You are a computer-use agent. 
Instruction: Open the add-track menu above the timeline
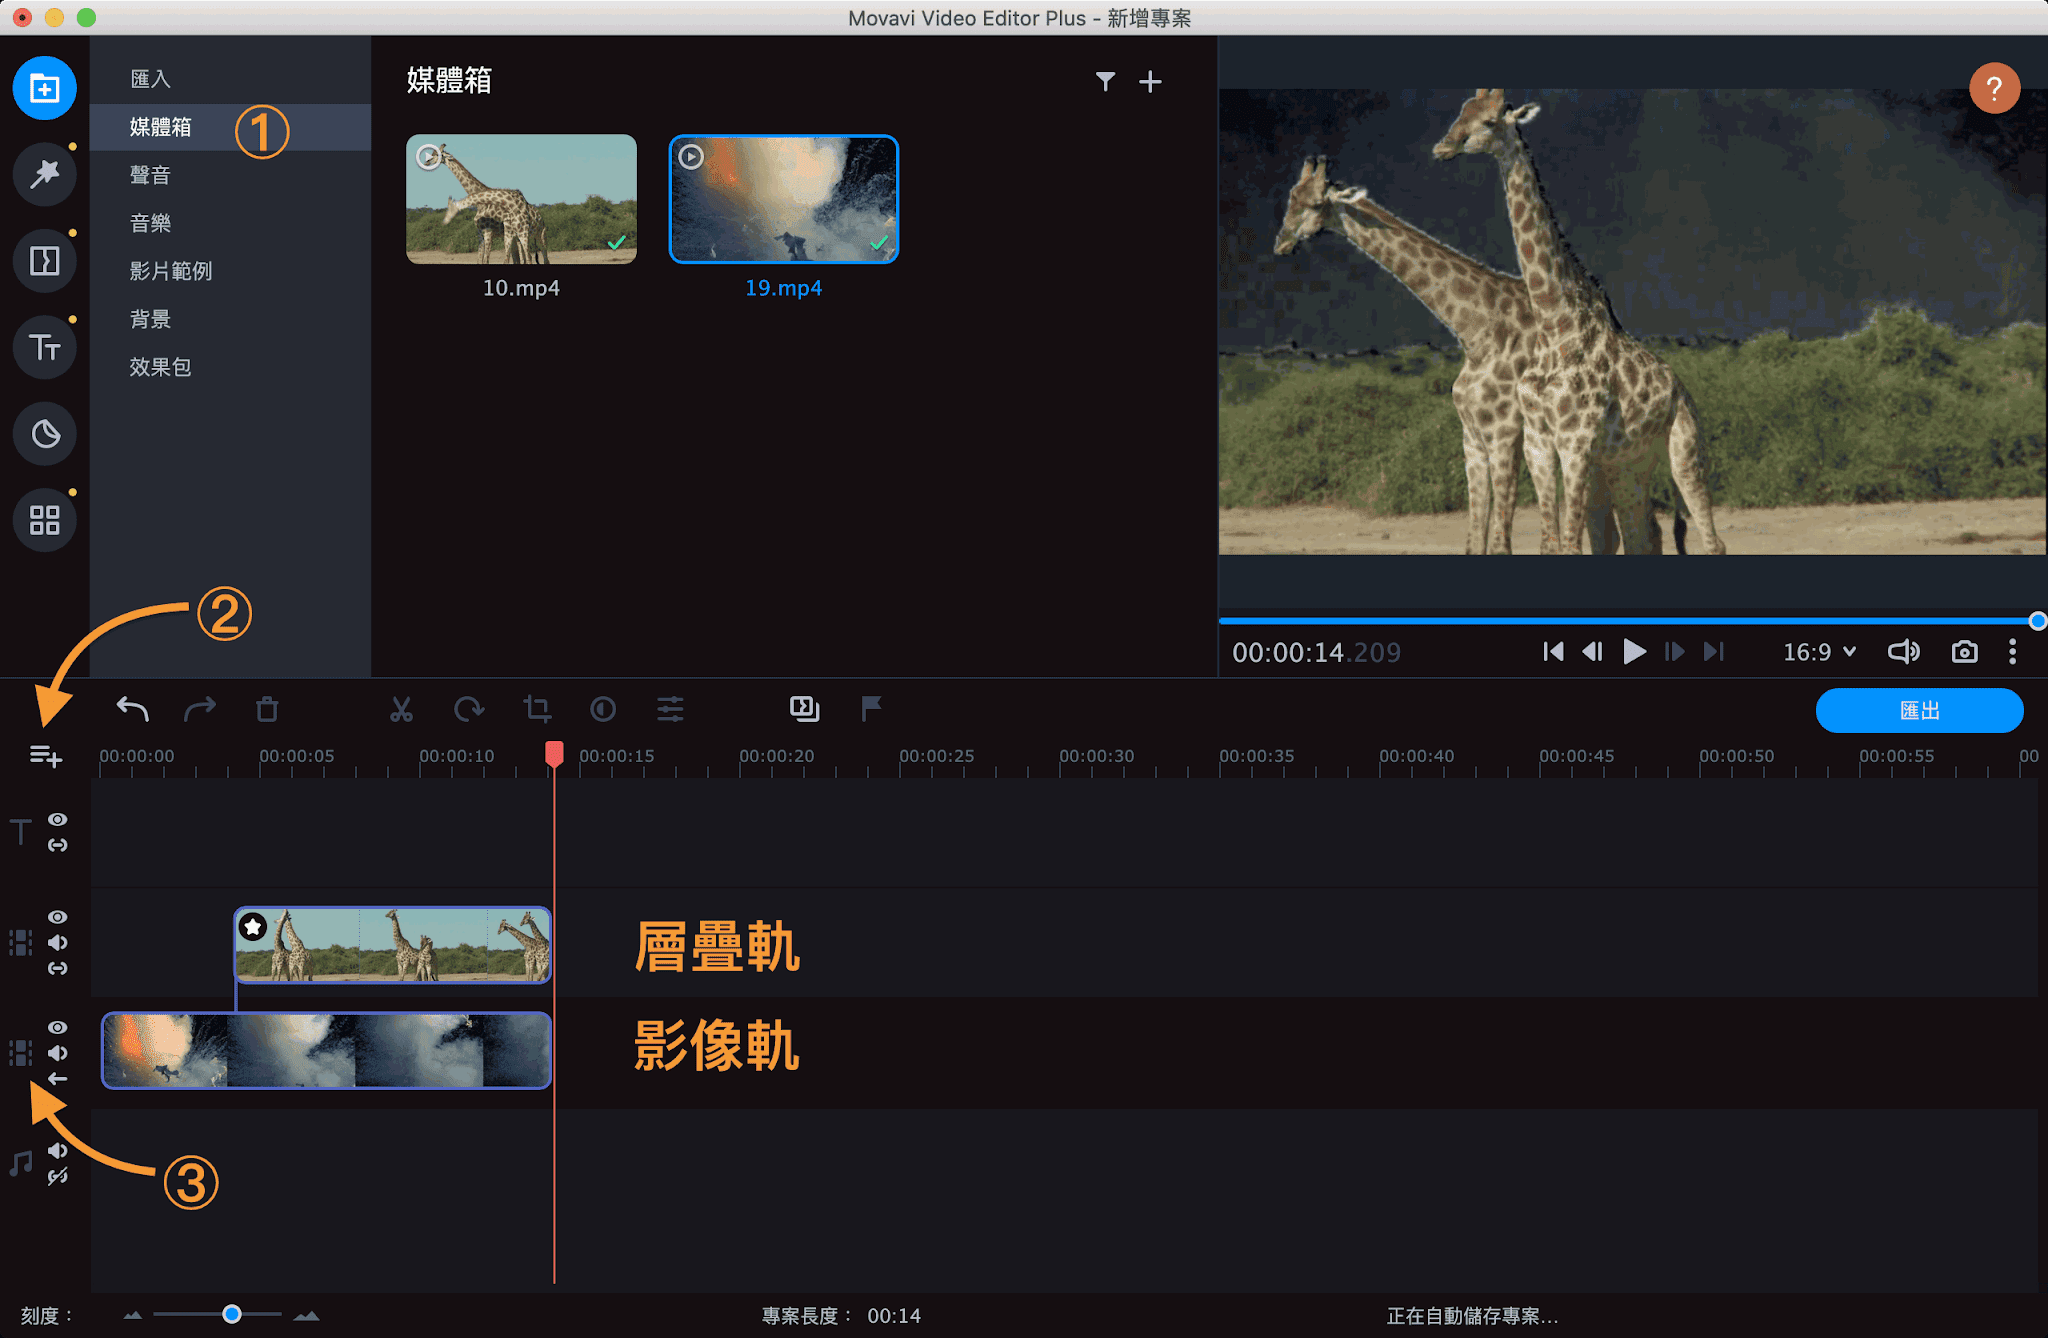tap(46, 757)
